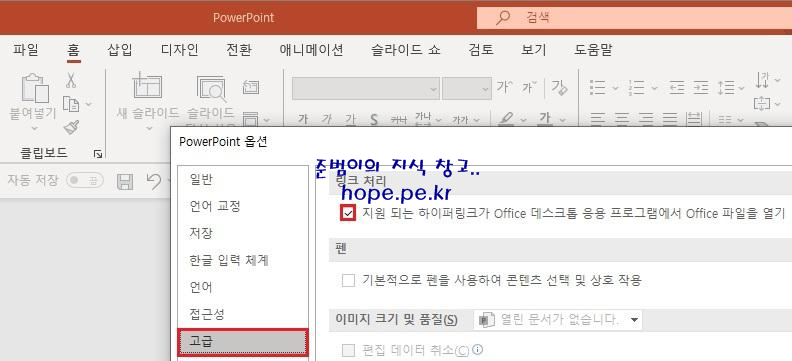Screen dimensions: 792x361
Task: Expand the Copy options arrow
Action: coord(89,104)
